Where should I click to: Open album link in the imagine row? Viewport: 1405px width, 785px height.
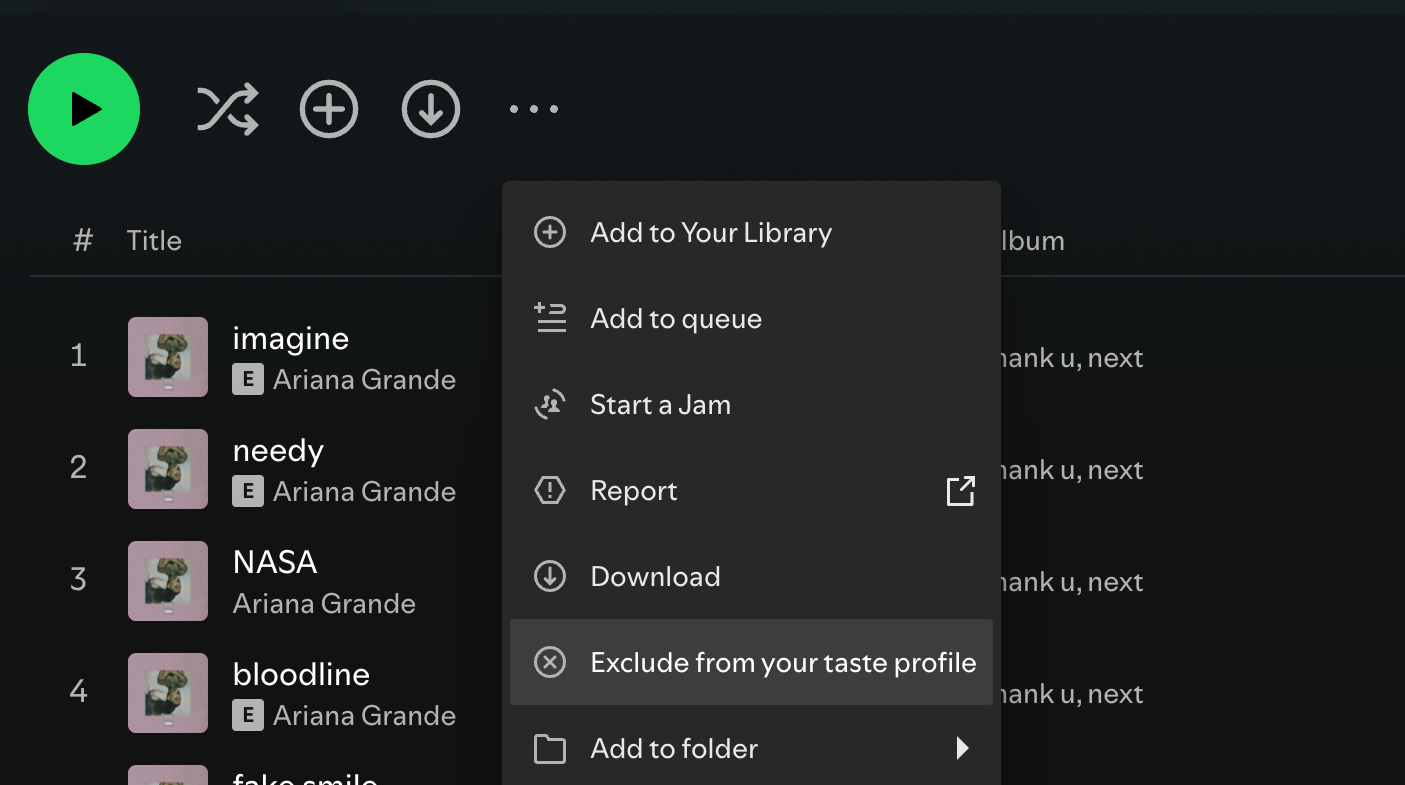[x=1072, y=358]
